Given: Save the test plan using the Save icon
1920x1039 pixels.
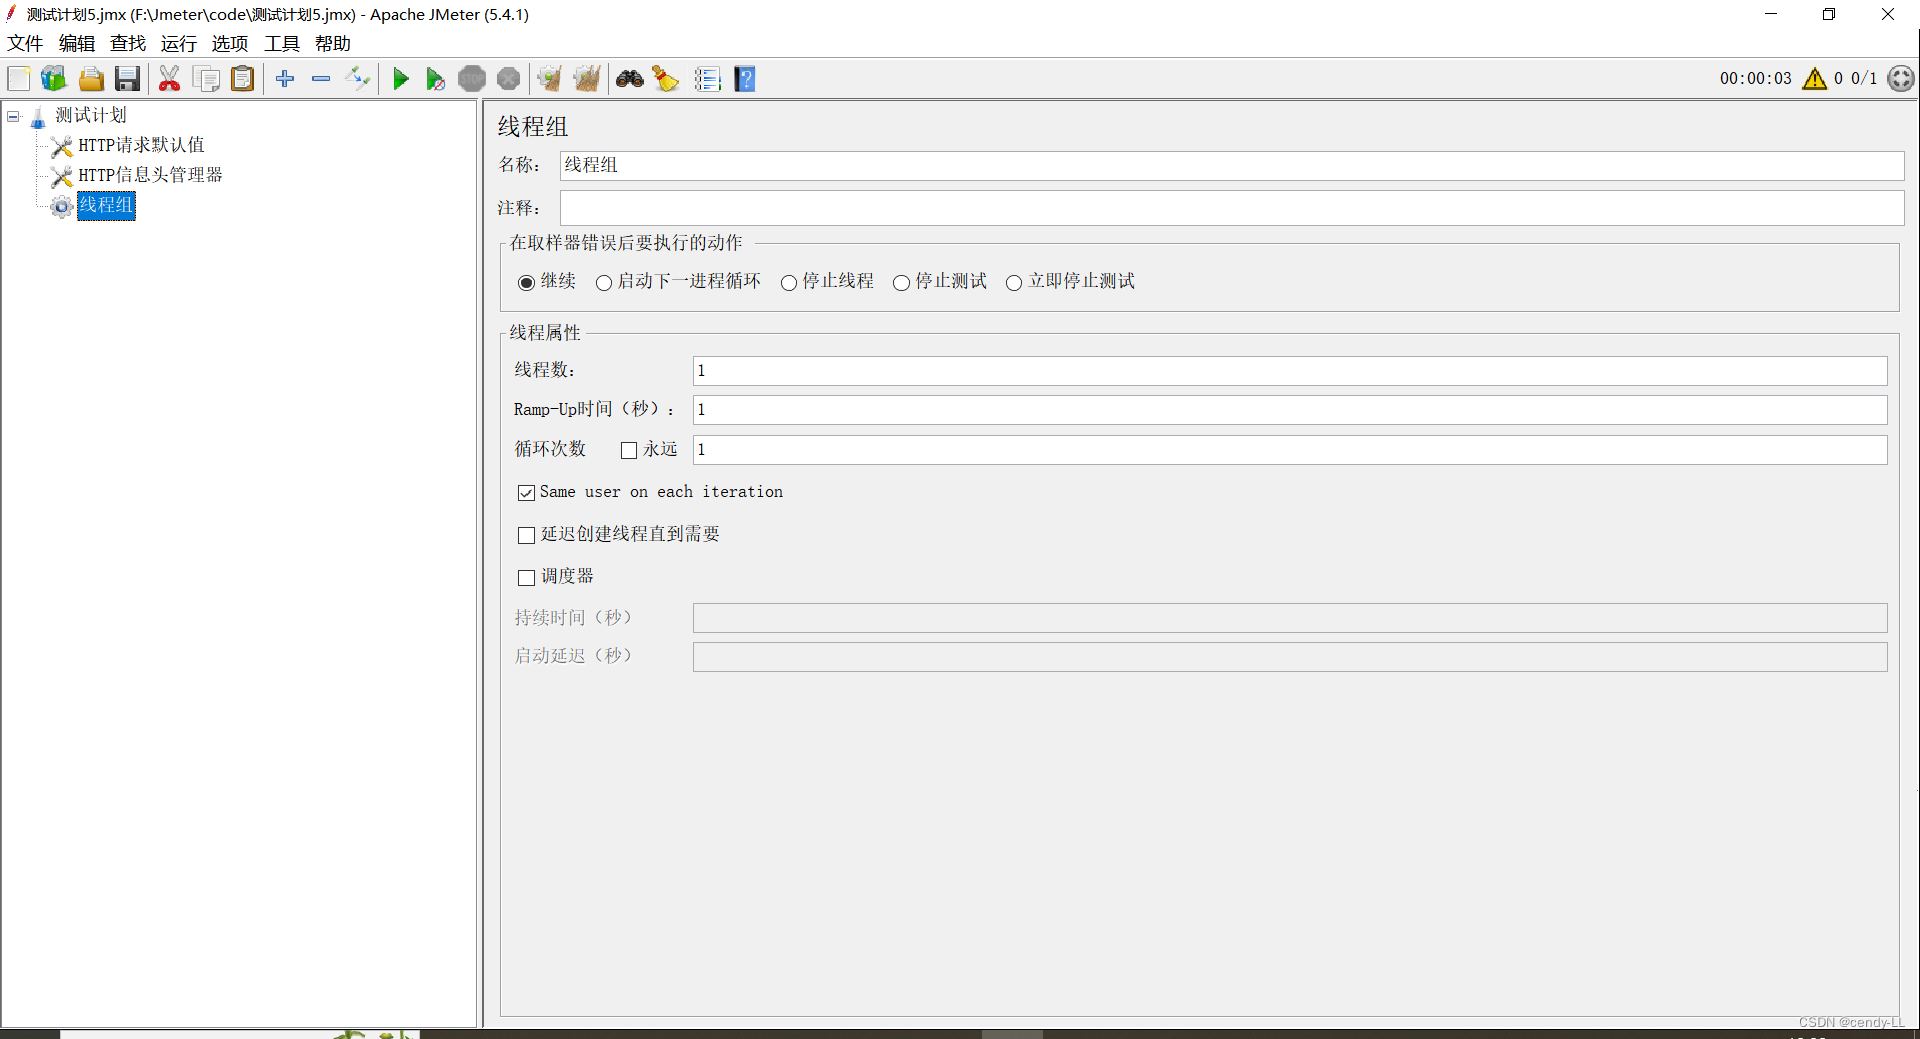Looking at the screenshot, I should pyautogui.click(x=127, y=78).
